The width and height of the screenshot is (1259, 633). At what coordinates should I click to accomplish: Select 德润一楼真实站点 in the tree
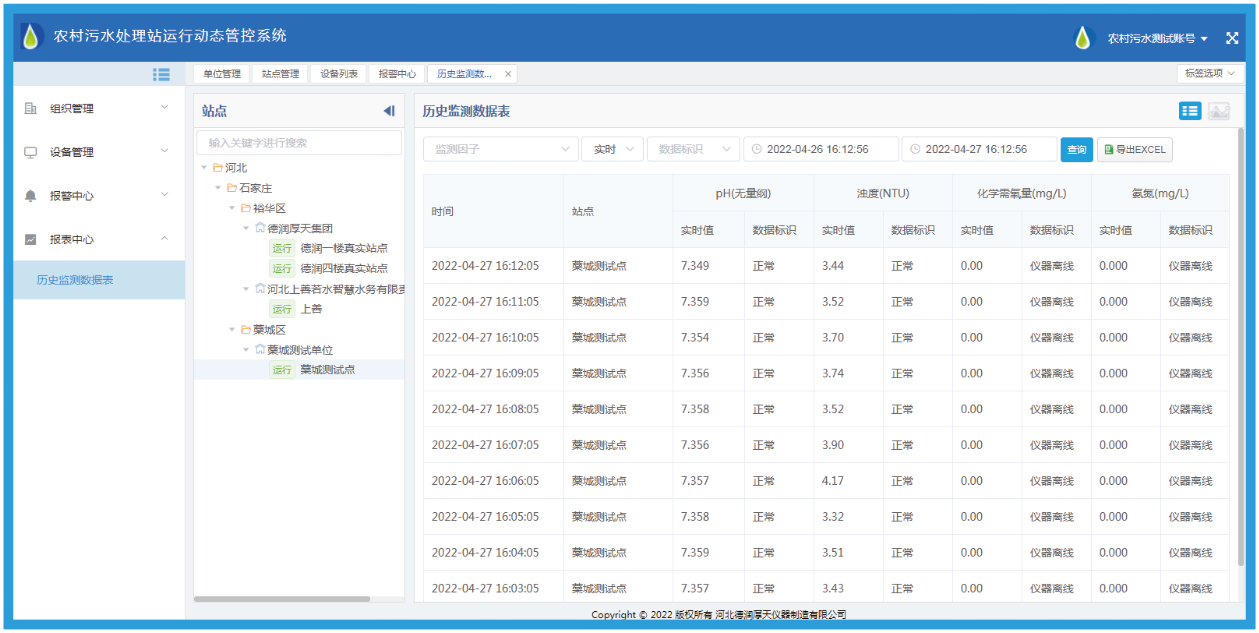tap(344, 248)
